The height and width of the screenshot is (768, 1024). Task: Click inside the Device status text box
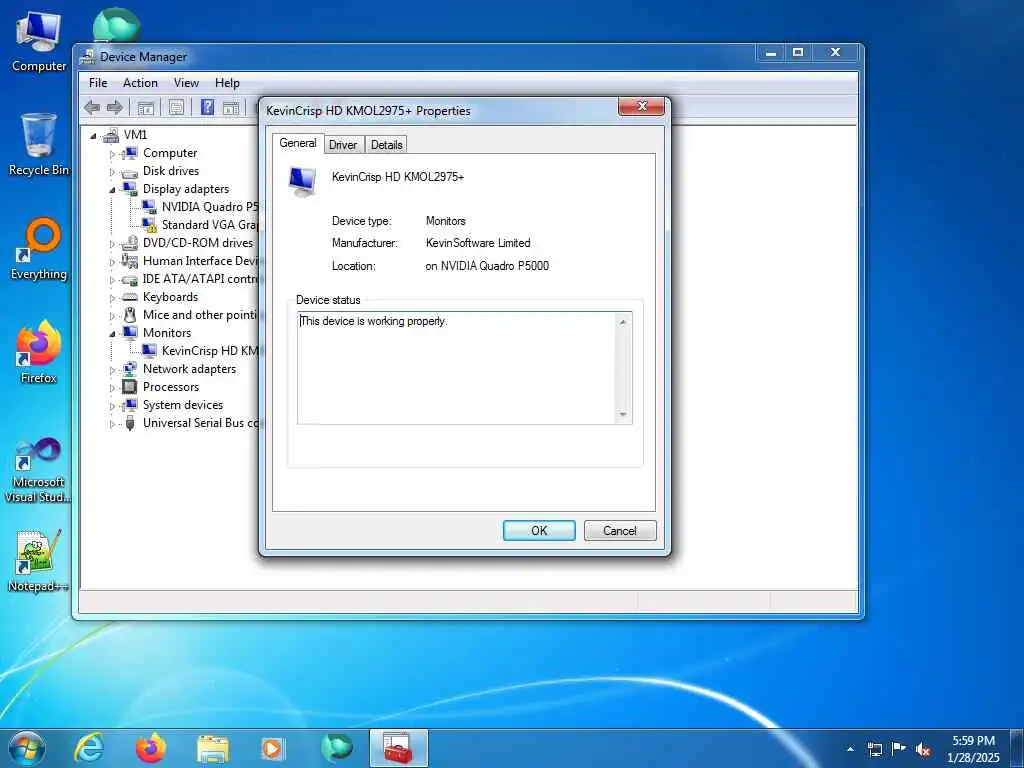tap(456, 368)
